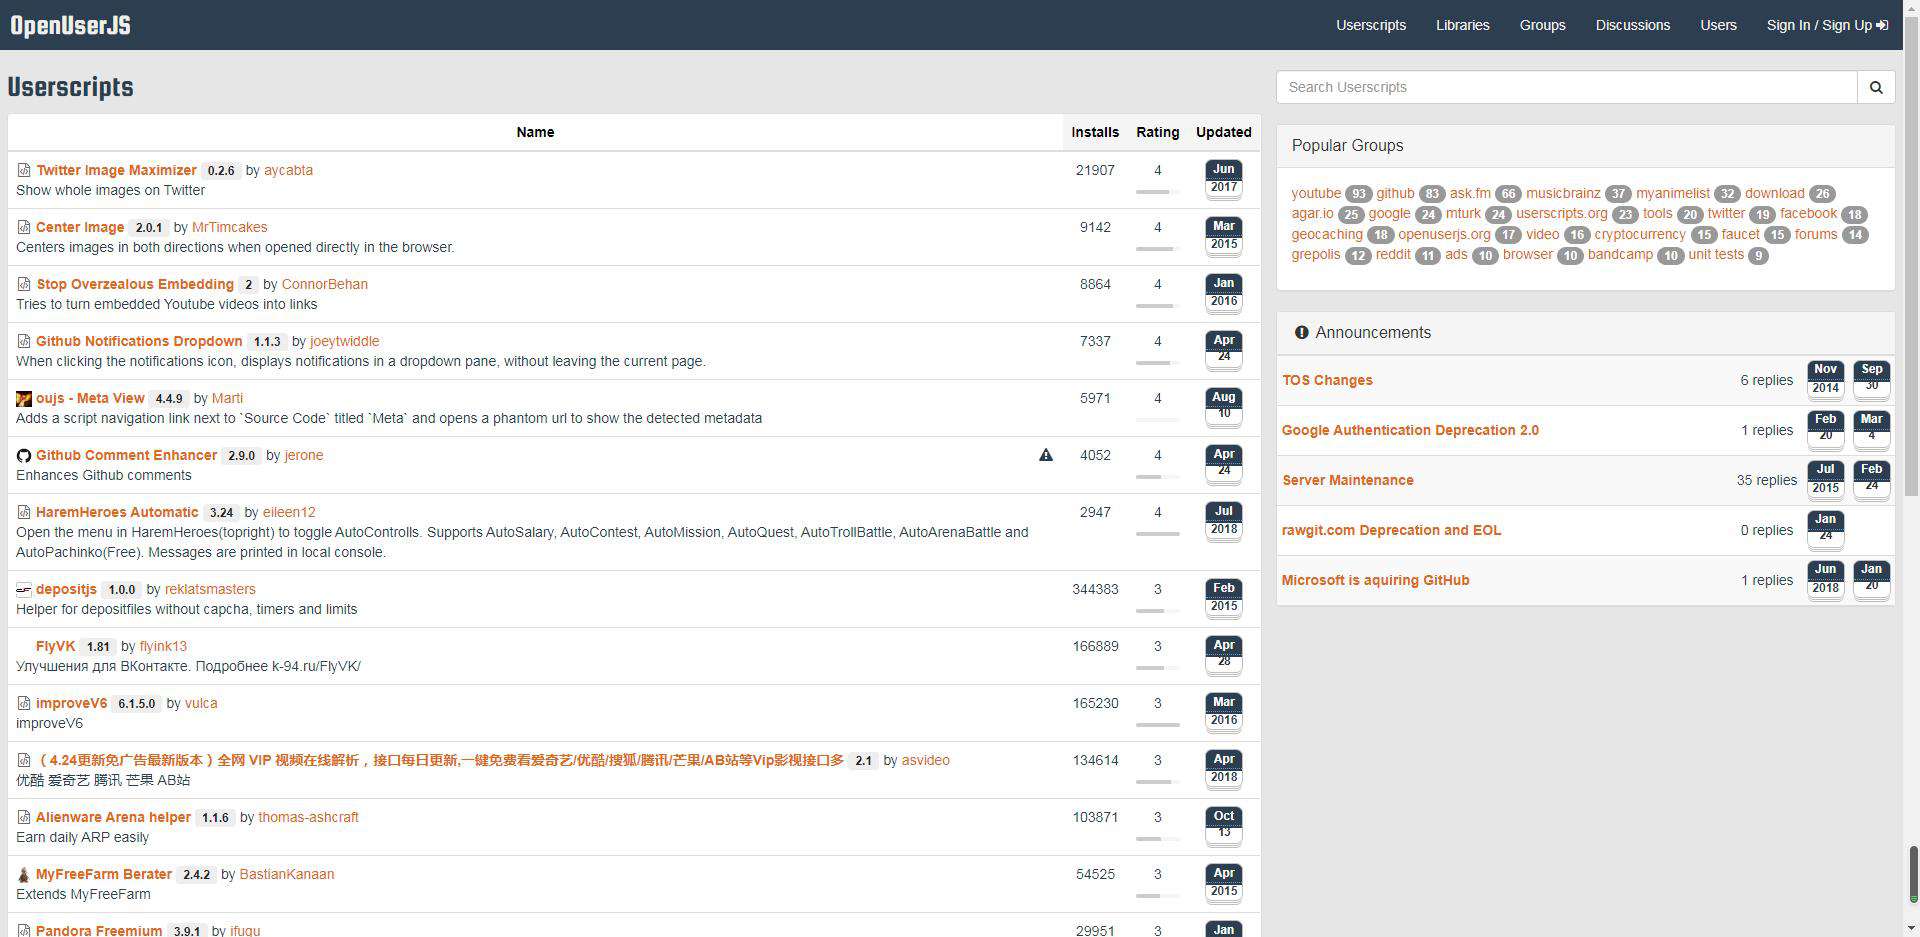Image resolution: width=1920 pixels, height=937 pixels.
Task: Click Jul 2015 date badge on Server Maintenance
Action: coord(1826,479)
